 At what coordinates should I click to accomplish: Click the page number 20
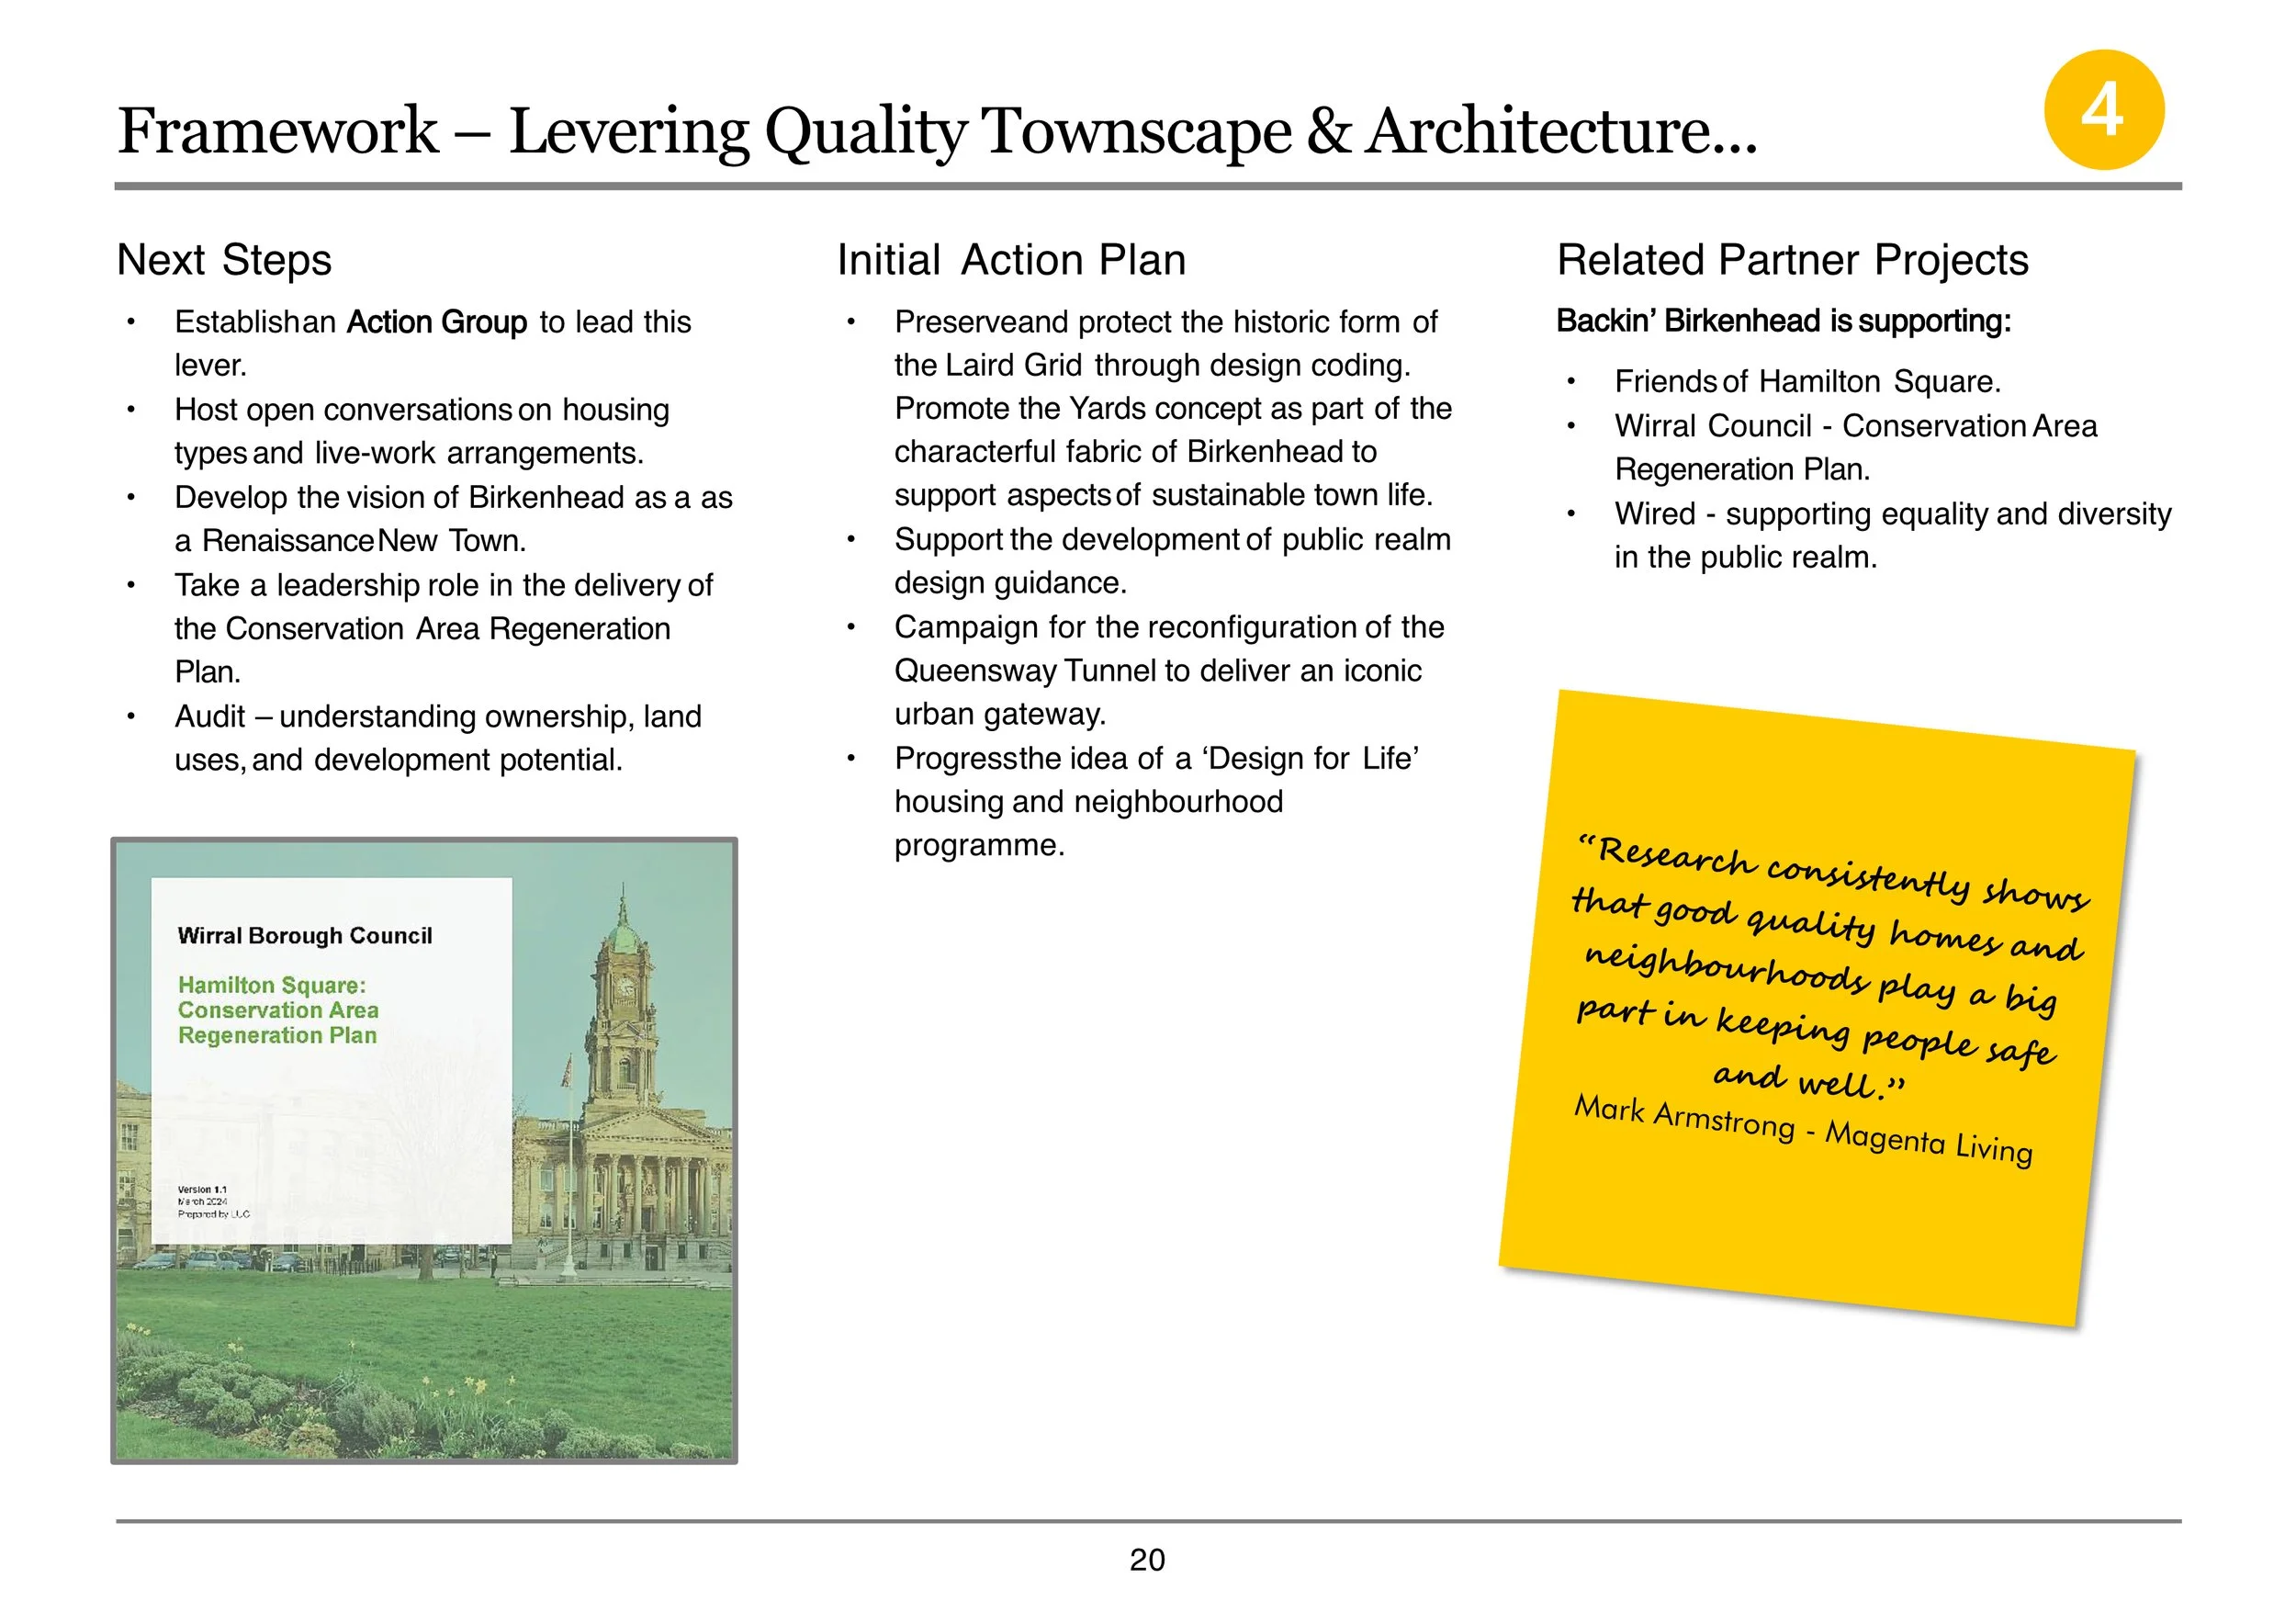[1148, 1560]
